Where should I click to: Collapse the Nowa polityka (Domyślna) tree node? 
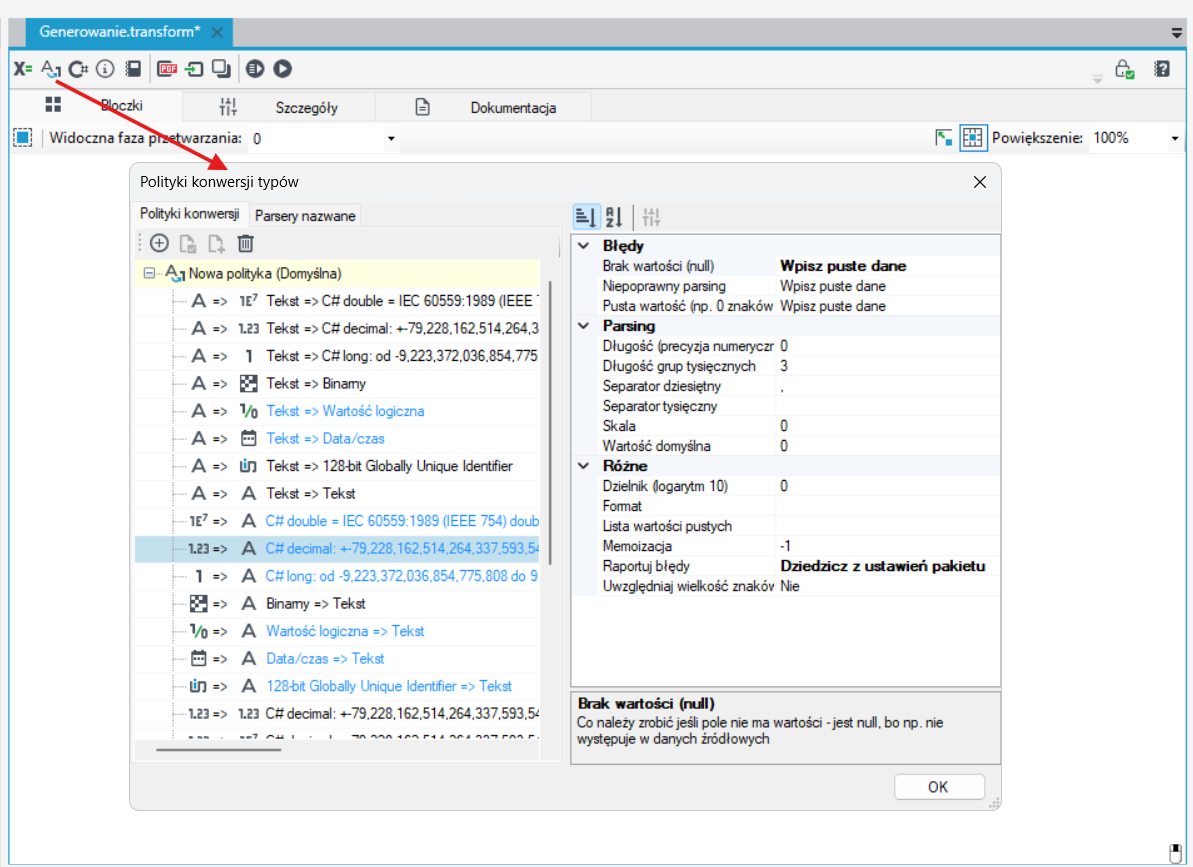pyautogui.click(x=149, y=273)
